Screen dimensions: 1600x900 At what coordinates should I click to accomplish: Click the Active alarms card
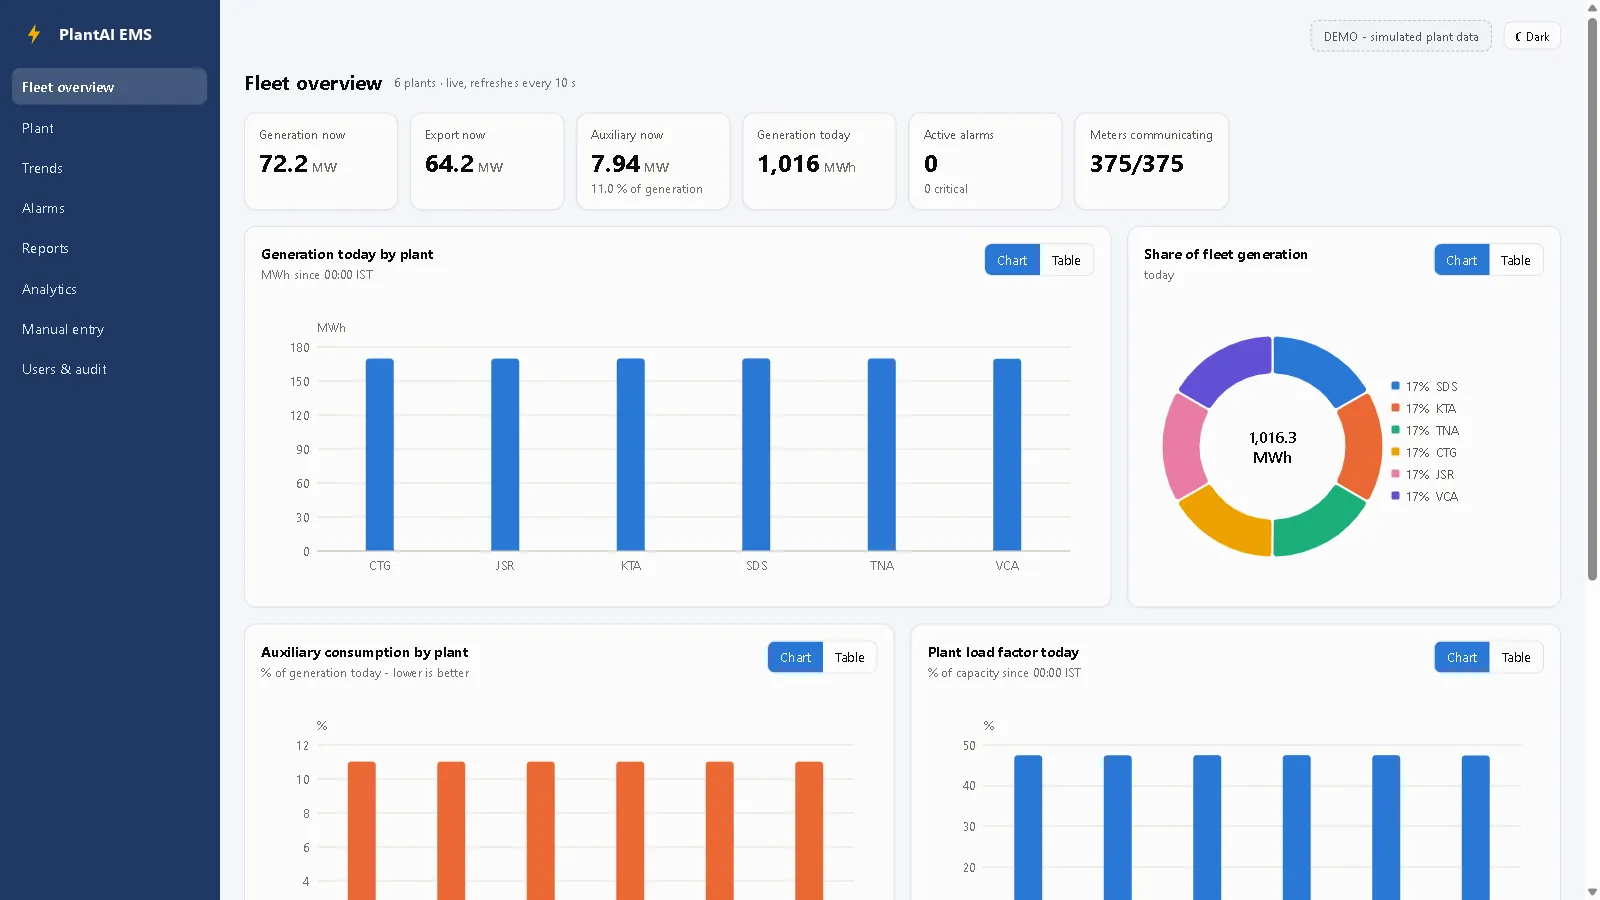pos(985,161)
